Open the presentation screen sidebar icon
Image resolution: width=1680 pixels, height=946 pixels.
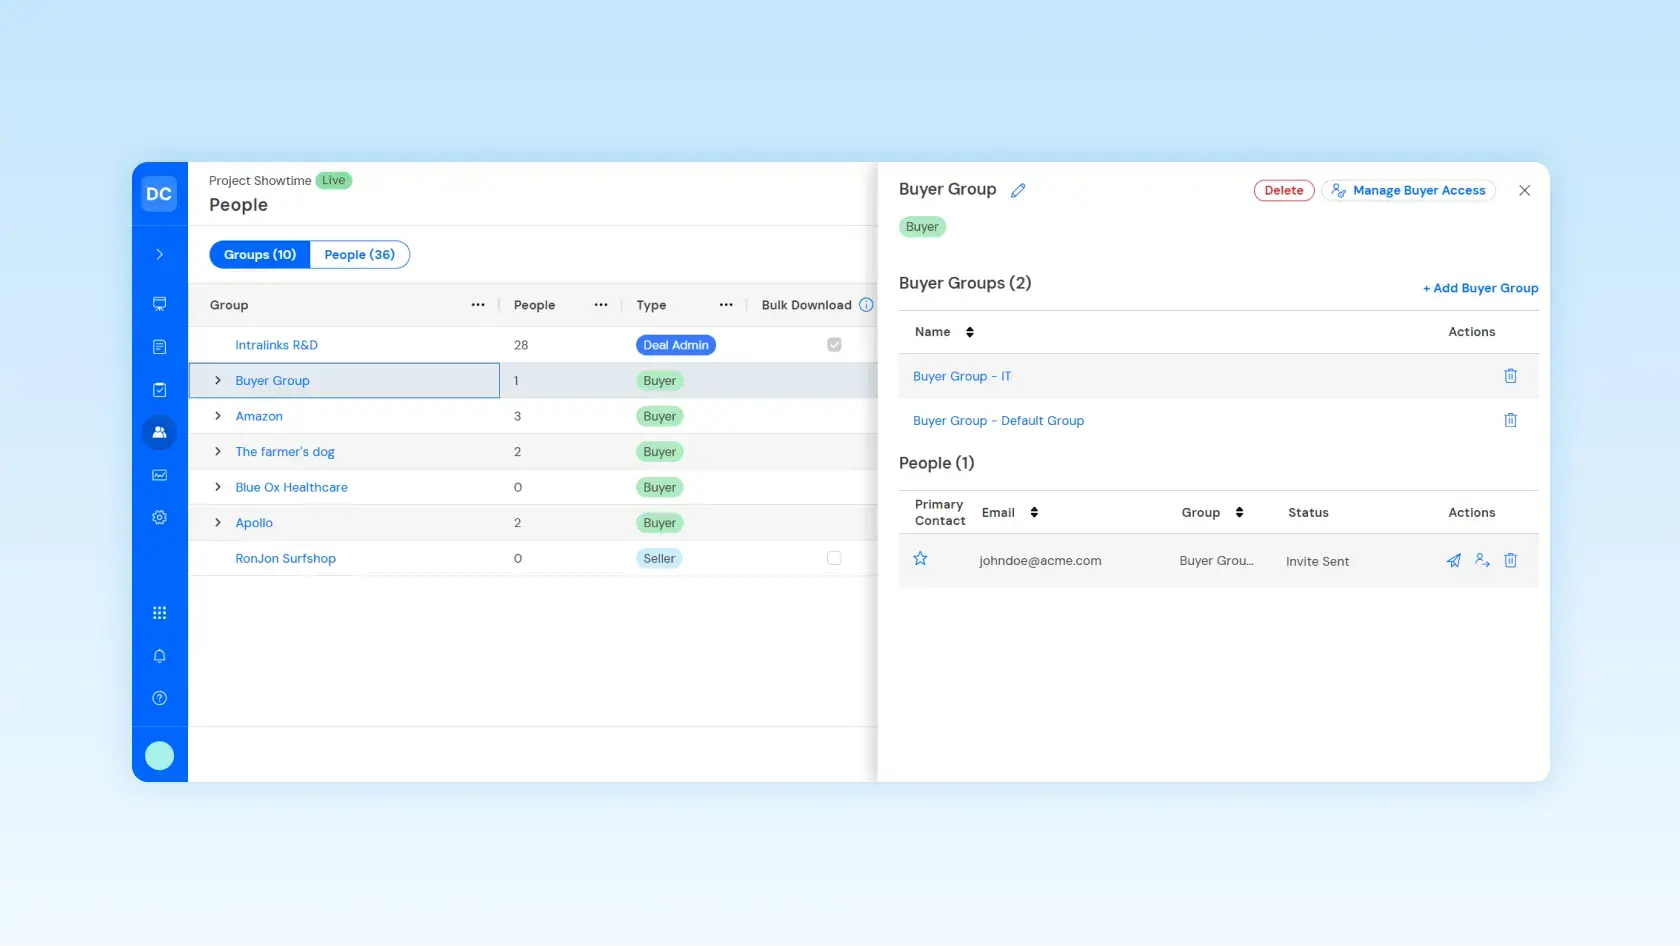pos(159,304)
